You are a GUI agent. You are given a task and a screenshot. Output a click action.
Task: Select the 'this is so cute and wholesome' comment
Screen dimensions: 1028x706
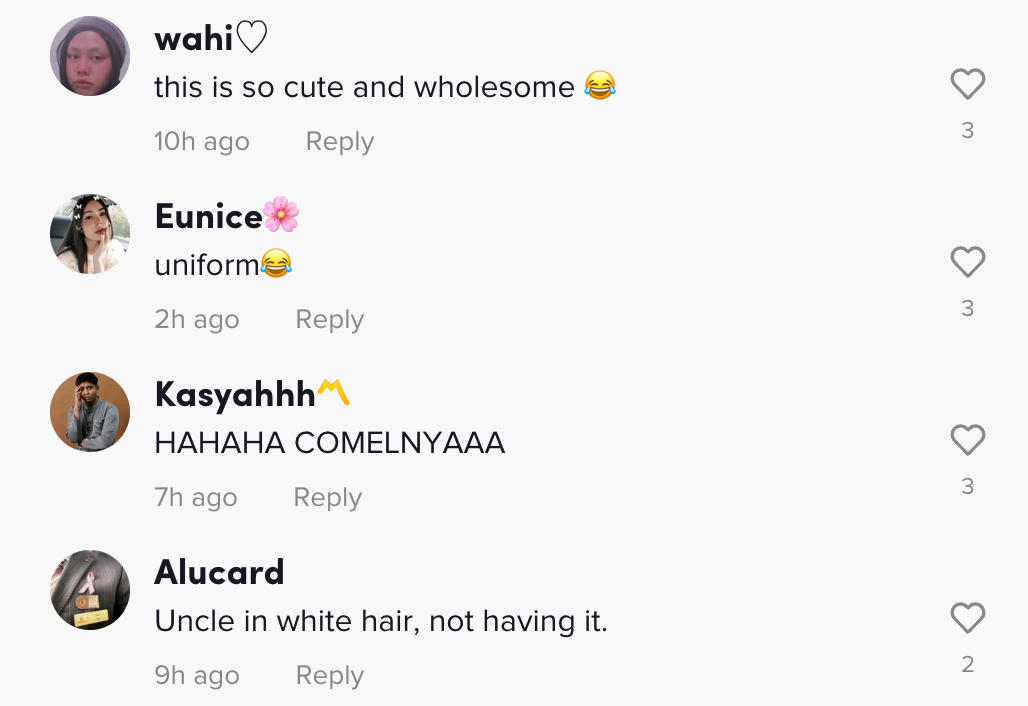click(386, 87)
